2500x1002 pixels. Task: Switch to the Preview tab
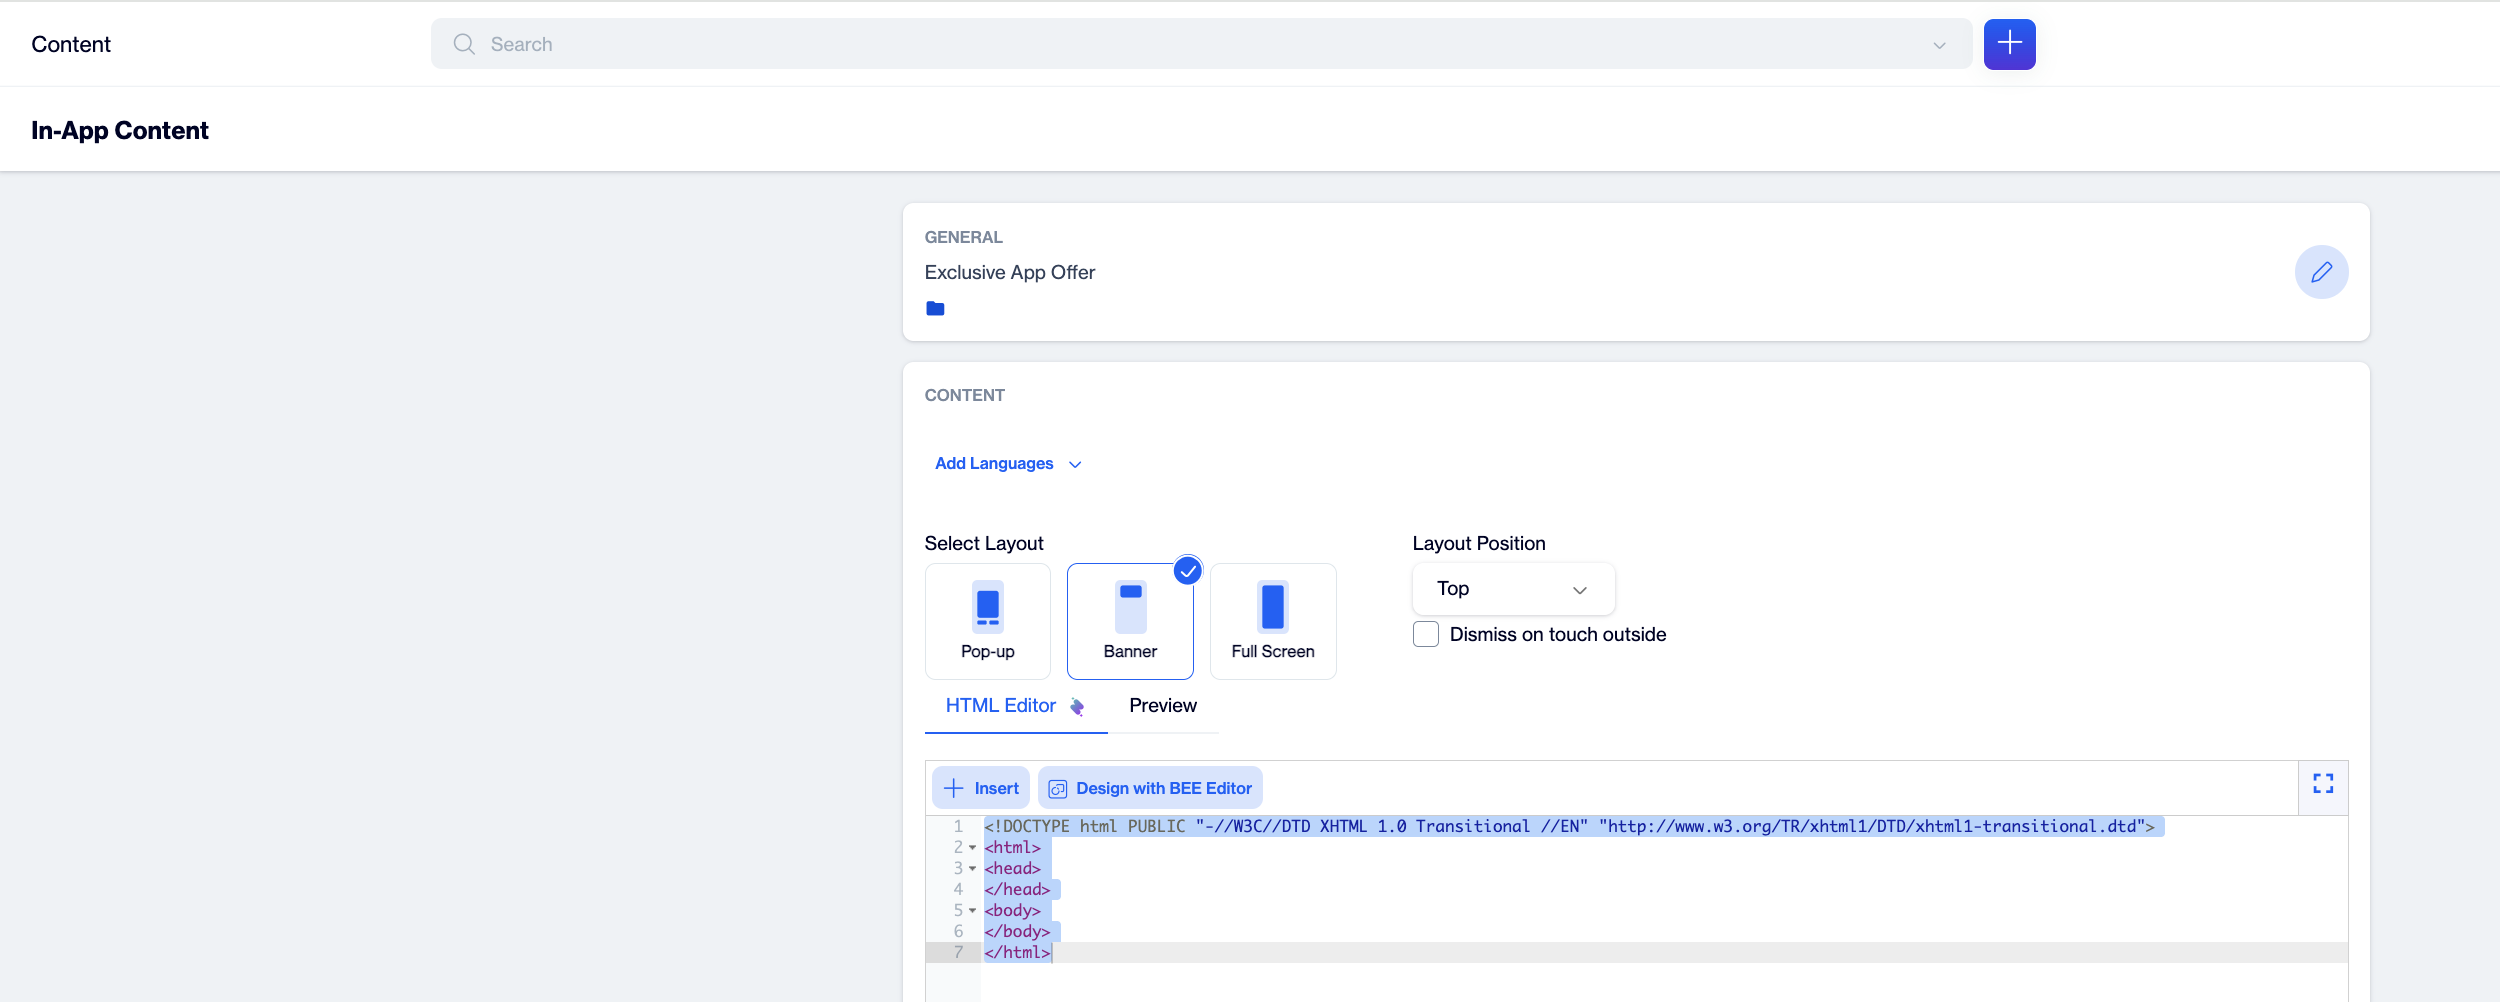[x=1163, y=706]
